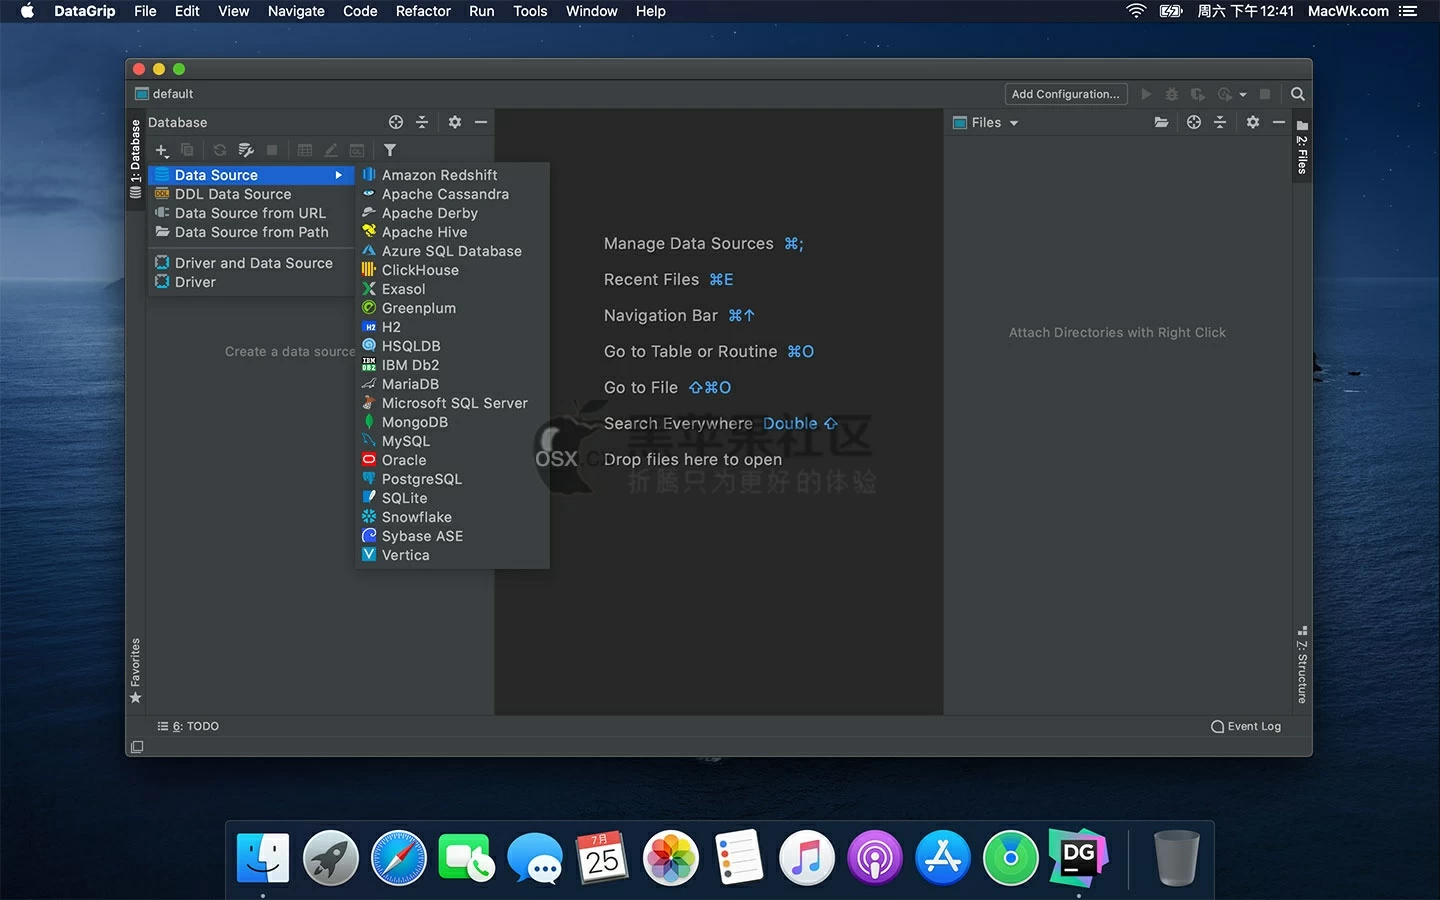This screenshot has width=1440, height=900.
Task: Select Vertica data source
Action: coord(452,555)
